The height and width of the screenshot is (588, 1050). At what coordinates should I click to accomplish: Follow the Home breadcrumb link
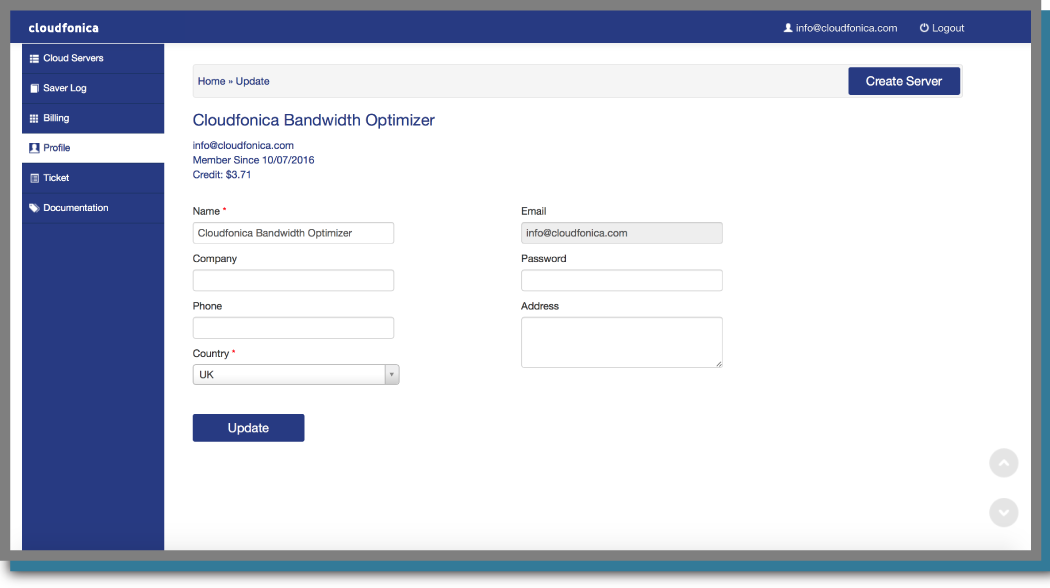211,81
